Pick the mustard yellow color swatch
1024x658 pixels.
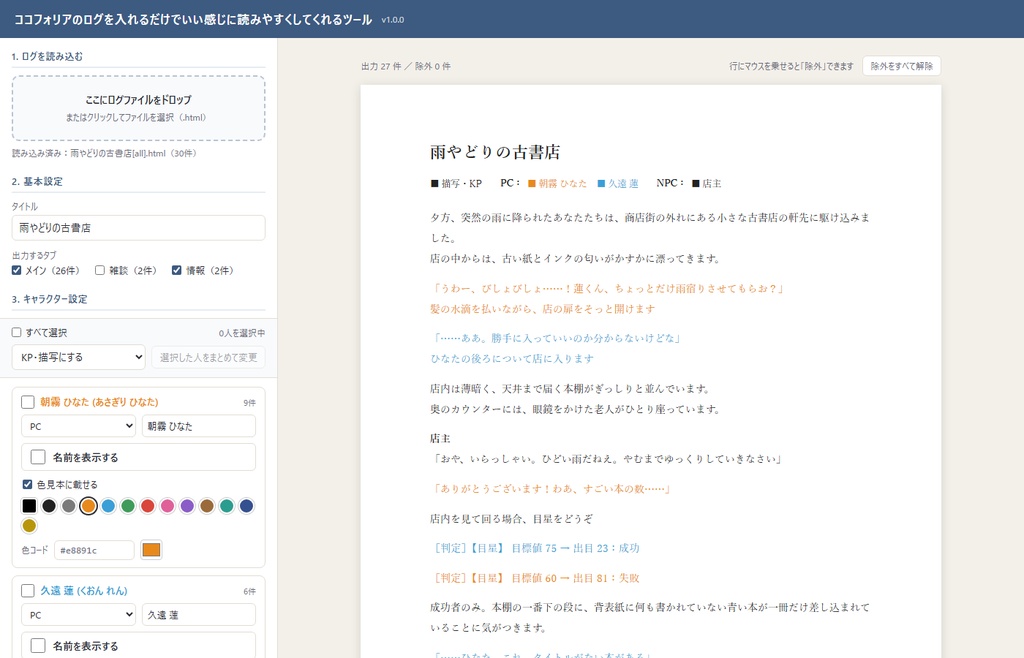coord(29,525)
